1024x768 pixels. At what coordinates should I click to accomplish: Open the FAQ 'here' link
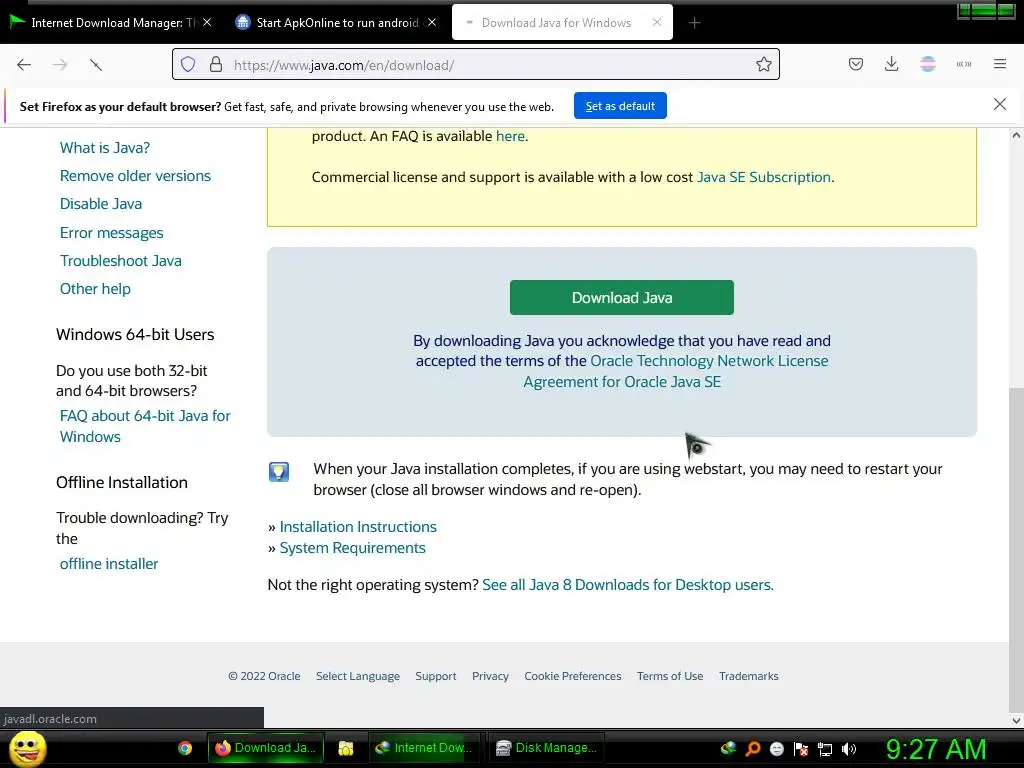[510, 136]
